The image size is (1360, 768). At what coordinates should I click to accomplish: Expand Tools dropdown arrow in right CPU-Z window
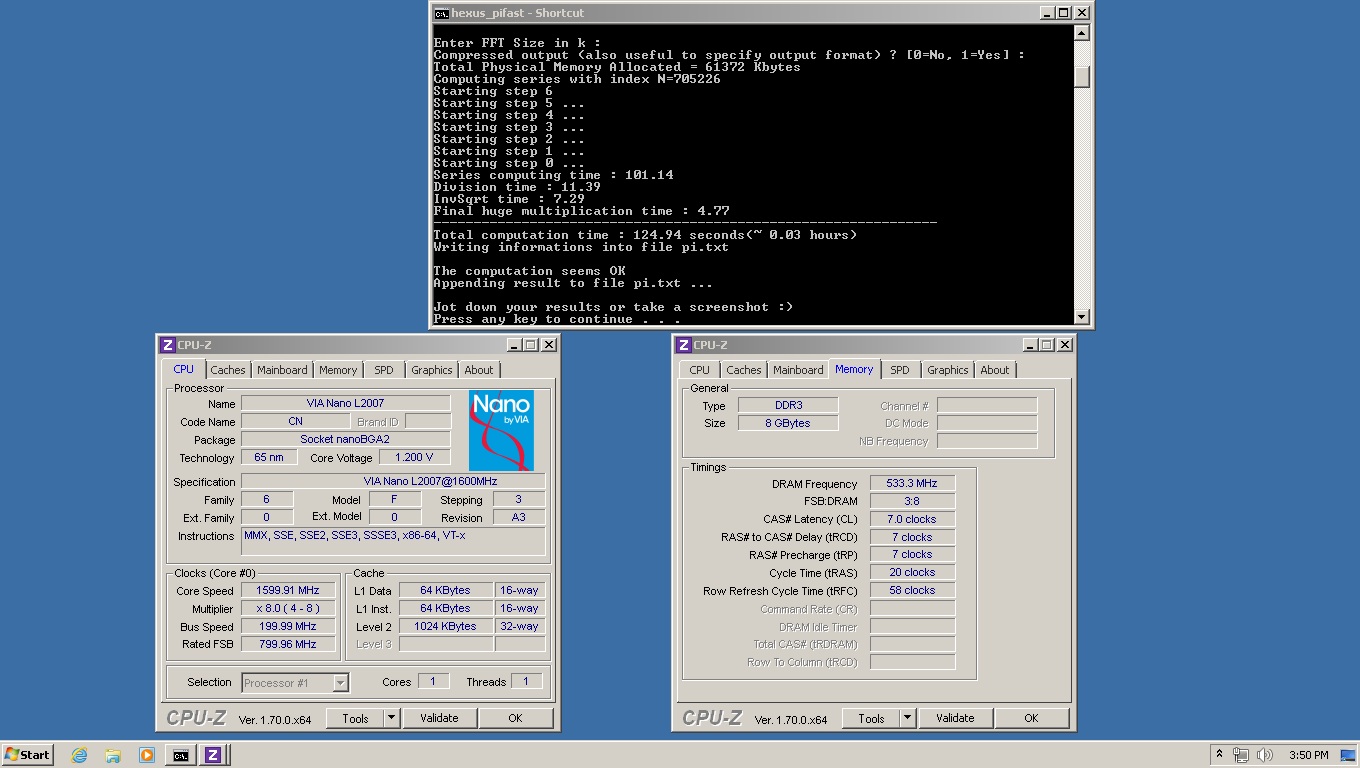908,718
